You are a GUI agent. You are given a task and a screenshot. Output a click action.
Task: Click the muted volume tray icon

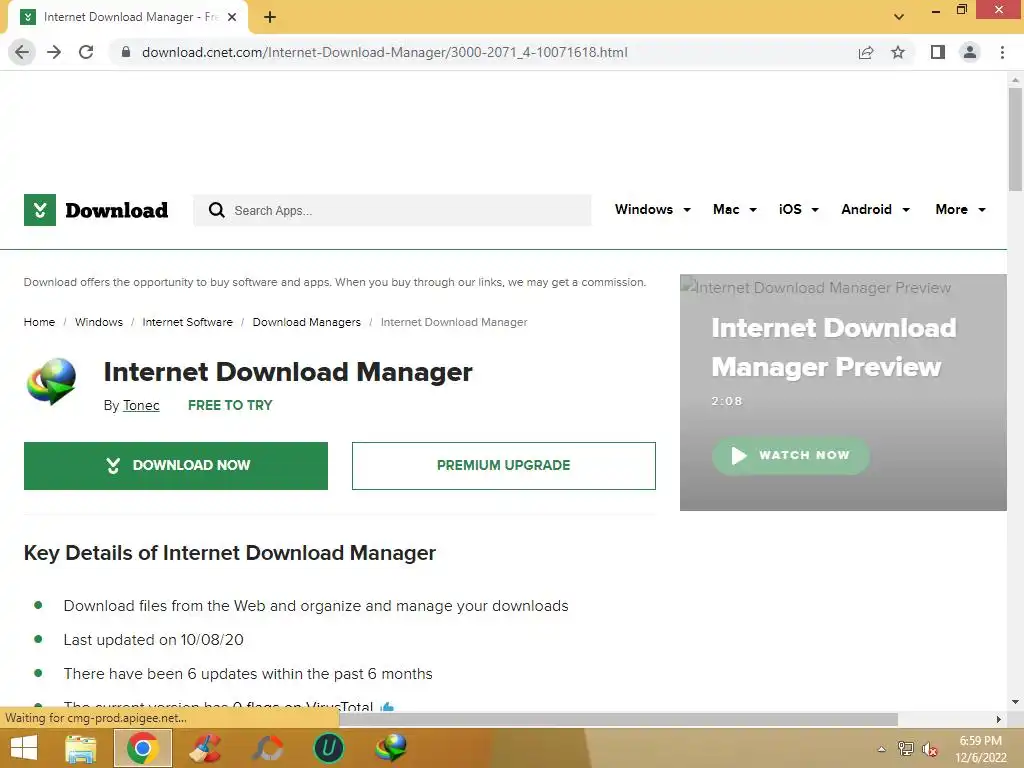point(930,749)
